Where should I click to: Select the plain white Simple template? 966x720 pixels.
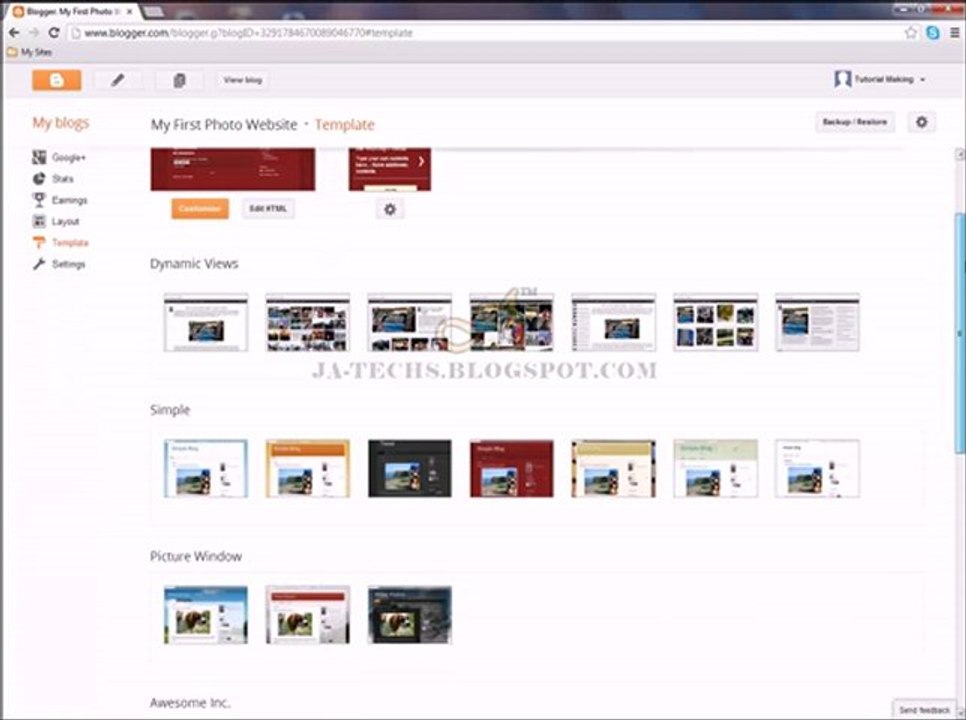click(818, 469)
